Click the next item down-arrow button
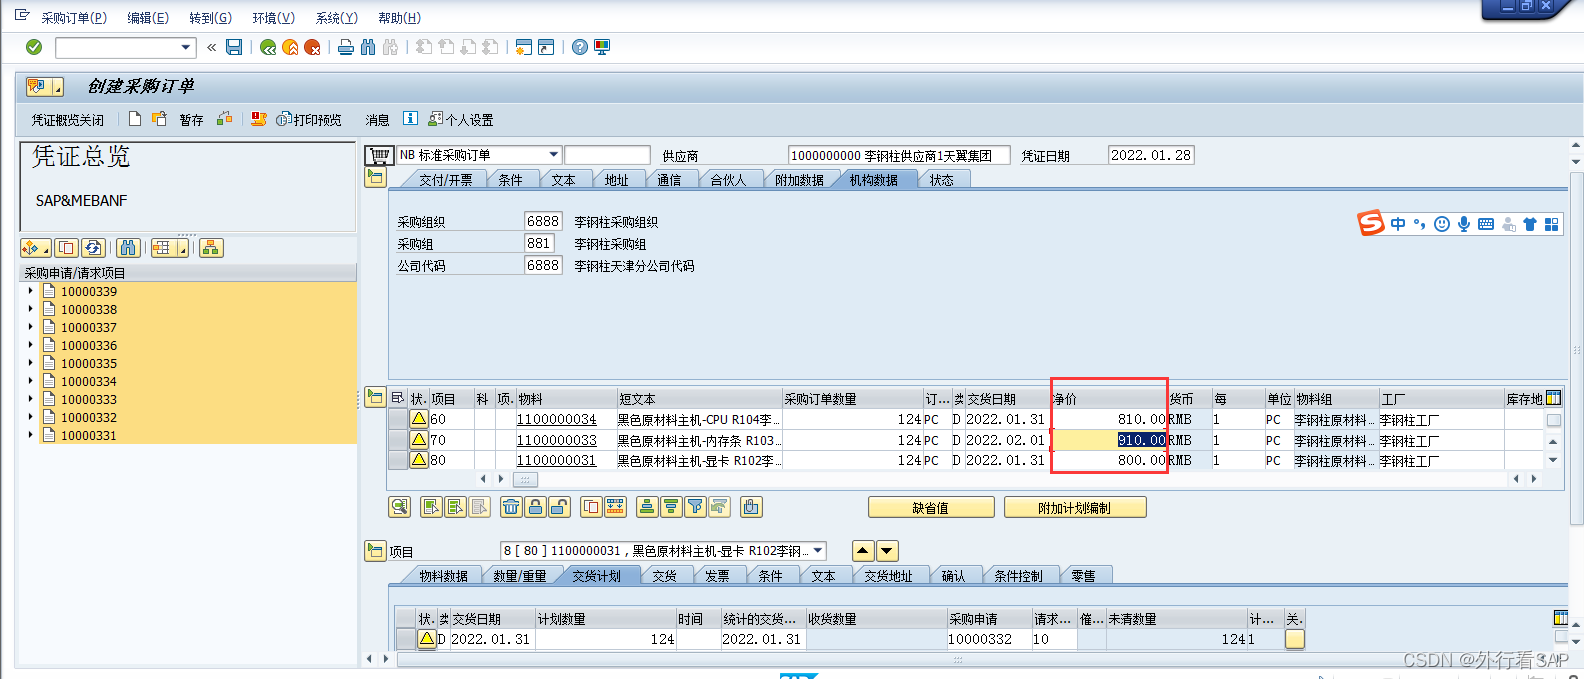This screenshot has width=1584, height=679. 887,551
